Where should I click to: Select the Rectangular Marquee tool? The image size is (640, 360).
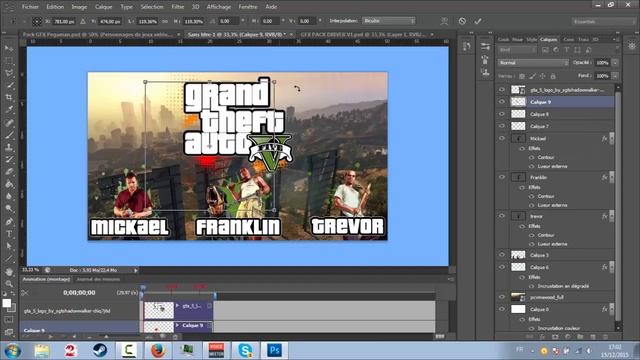click(x=9, y=61)
